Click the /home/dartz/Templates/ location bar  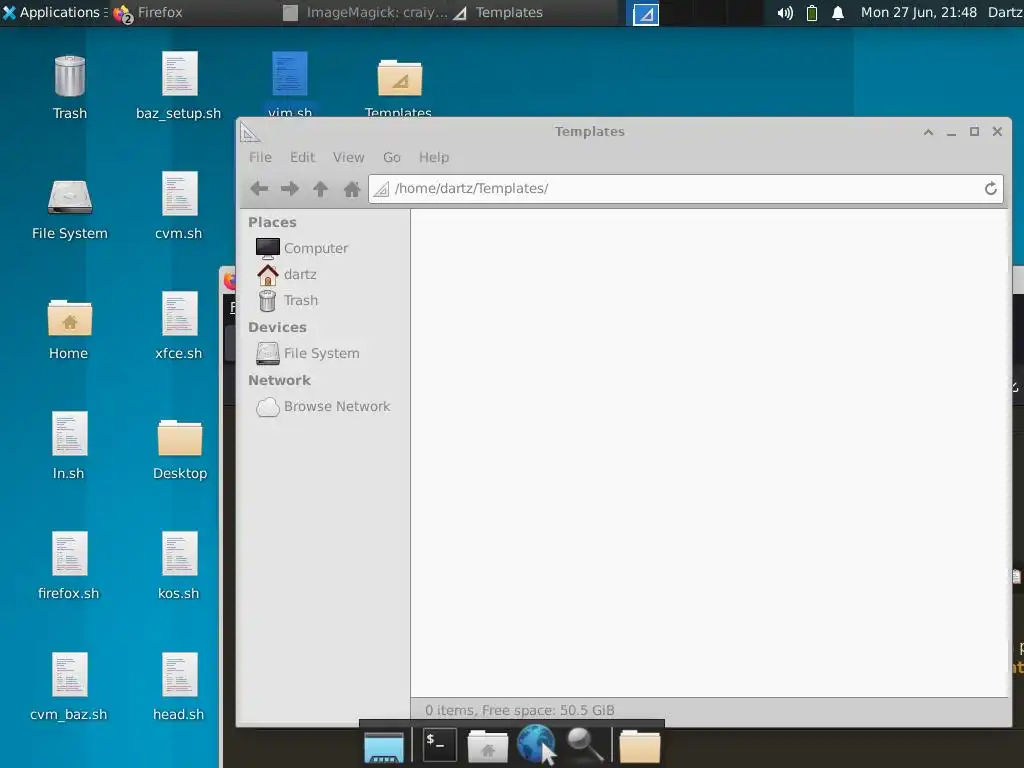point(686,189)
